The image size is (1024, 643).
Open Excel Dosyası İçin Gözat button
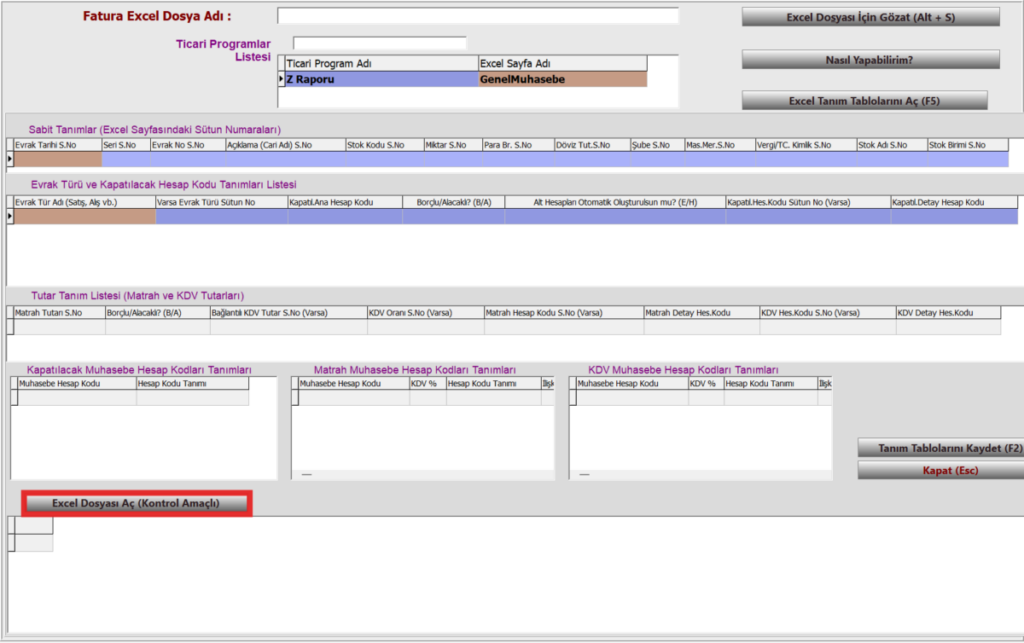click(x=871, y=18)
